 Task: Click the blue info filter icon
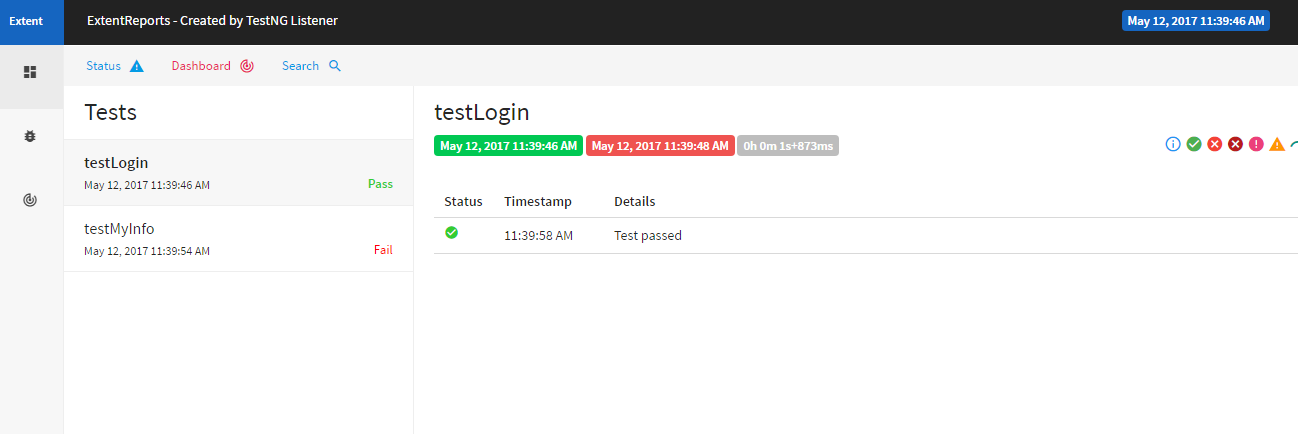tap(1173, 144)
